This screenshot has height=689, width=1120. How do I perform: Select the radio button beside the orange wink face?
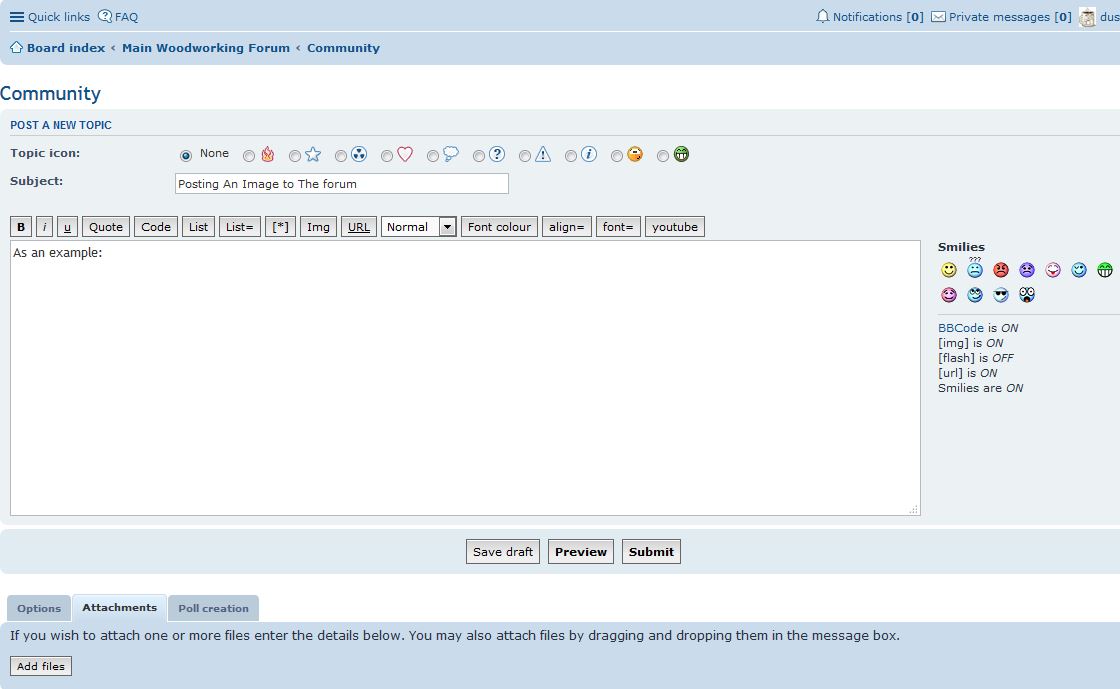[616, 156]
